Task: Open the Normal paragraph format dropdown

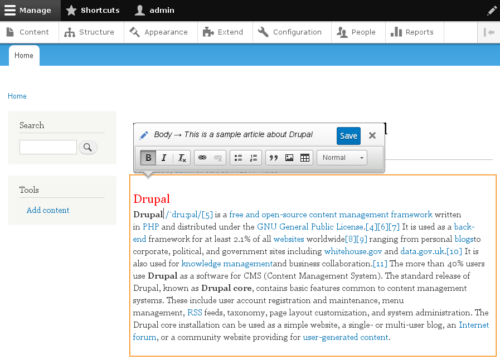Action: (x=342, y=158)
